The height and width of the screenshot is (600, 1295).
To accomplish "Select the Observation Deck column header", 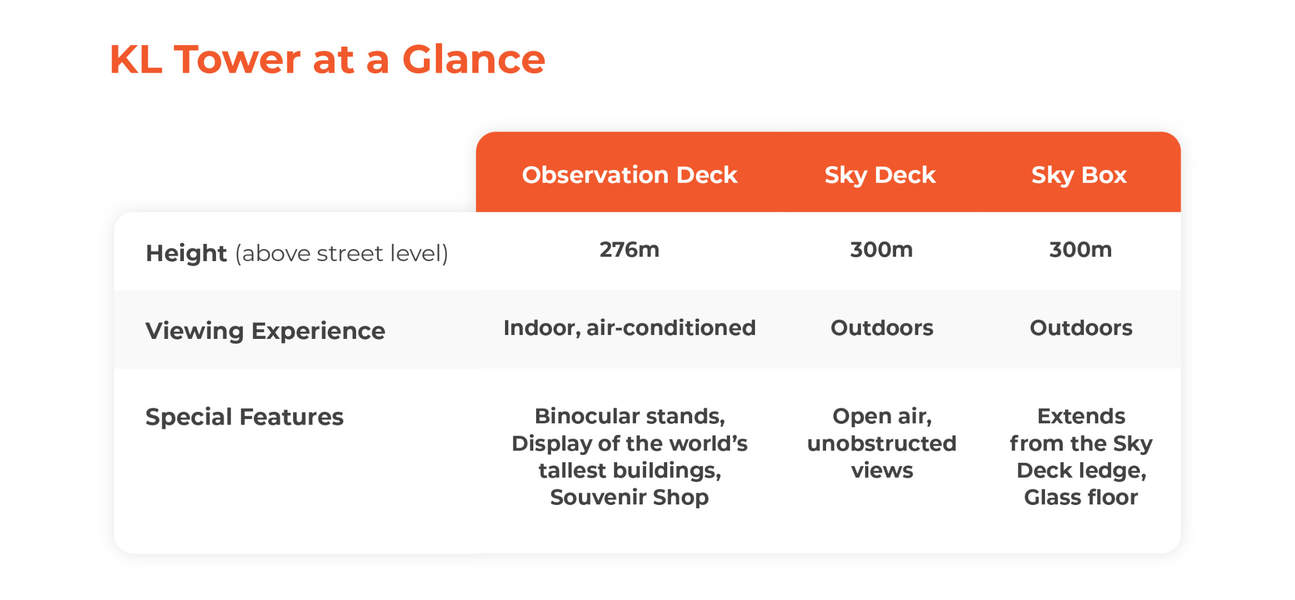I will click(x=629, y=175).
